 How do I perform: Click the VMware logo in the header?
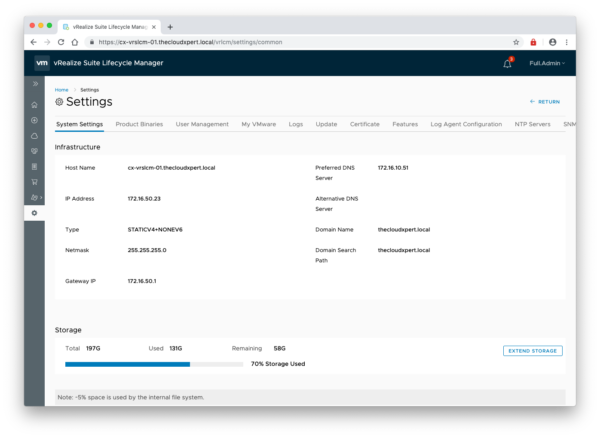click(42, 63)
